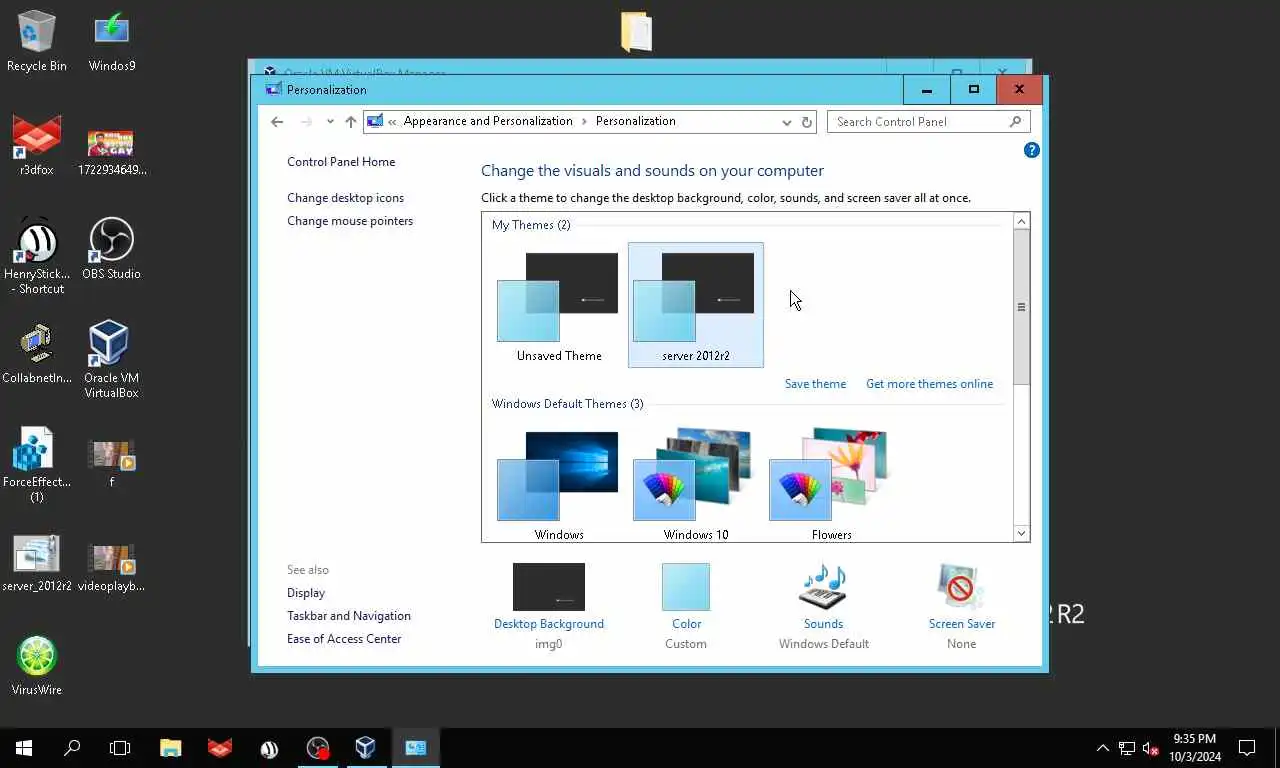Open taskbar Search magnifier
The image size is (1280, 768).
(x=72, y=747)
